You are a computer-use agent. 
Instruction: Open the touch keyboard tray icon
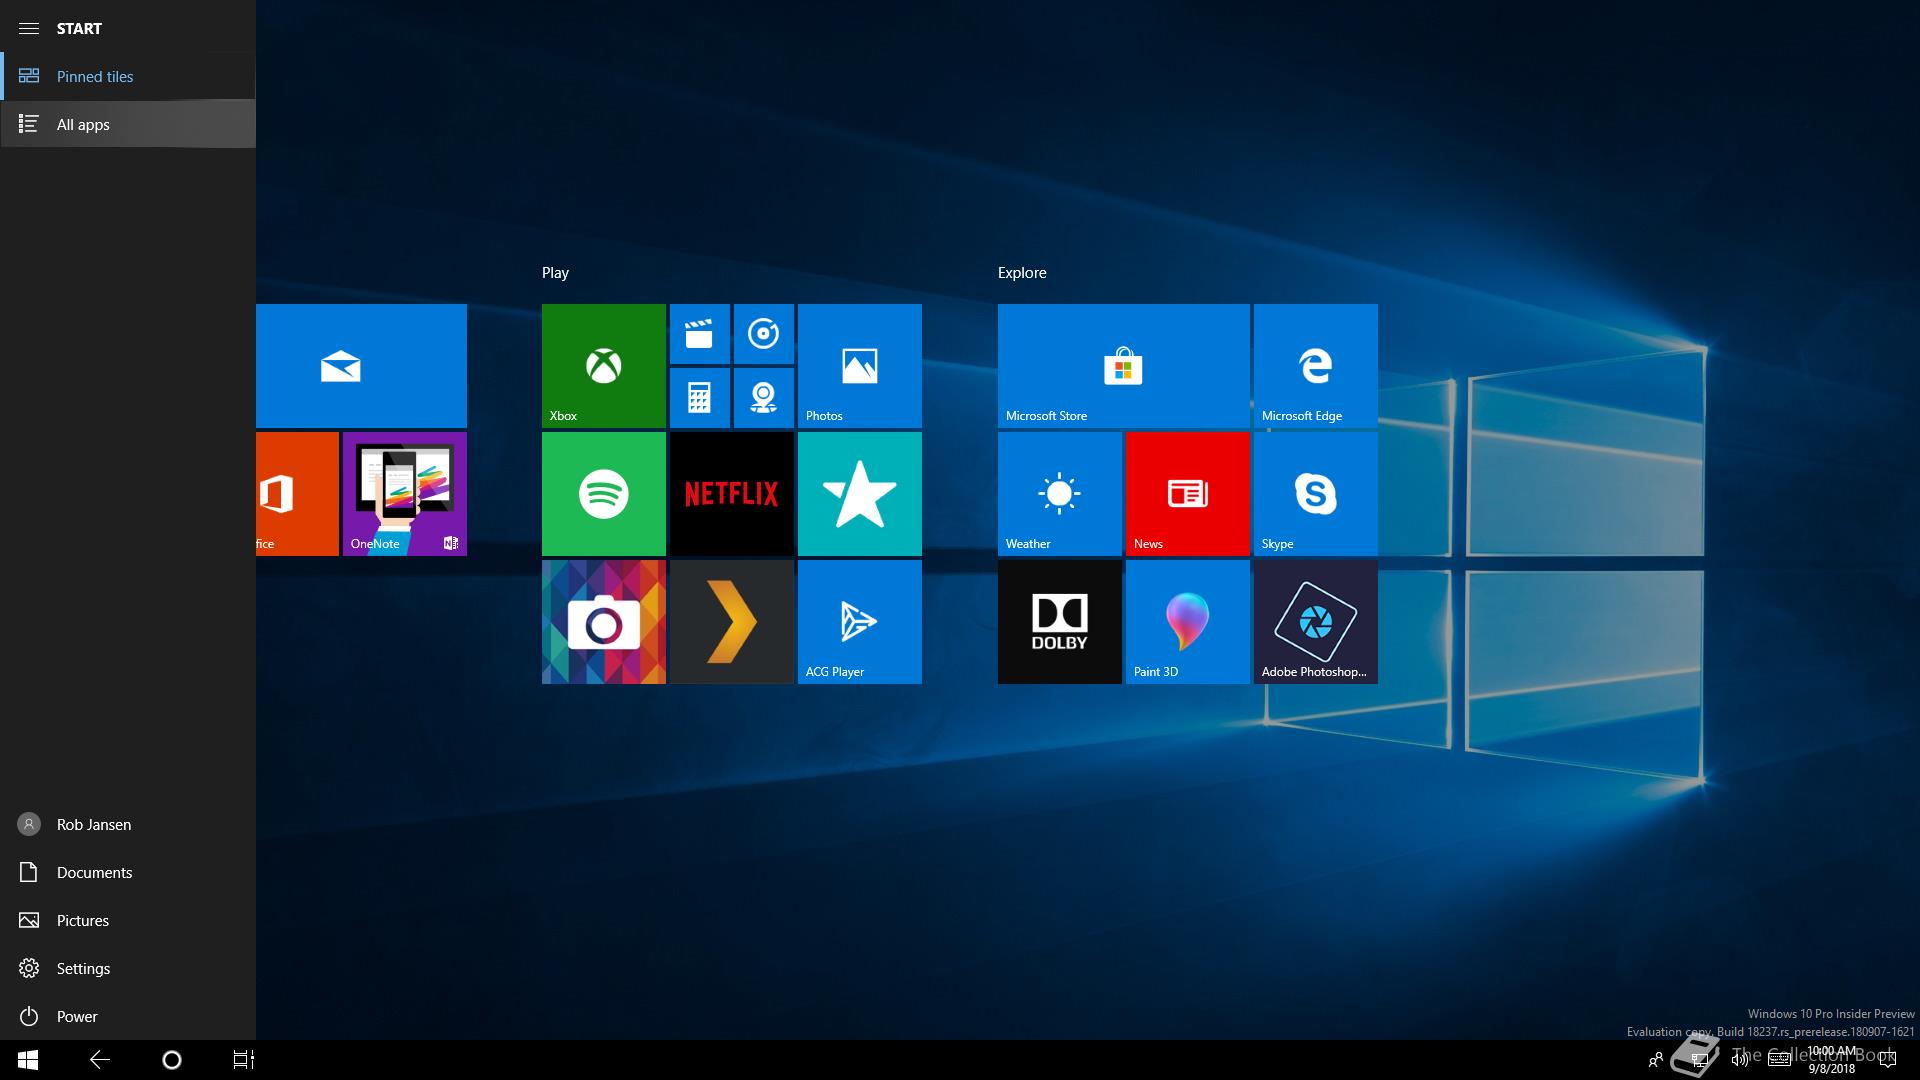click(x=1779, y=1060)
